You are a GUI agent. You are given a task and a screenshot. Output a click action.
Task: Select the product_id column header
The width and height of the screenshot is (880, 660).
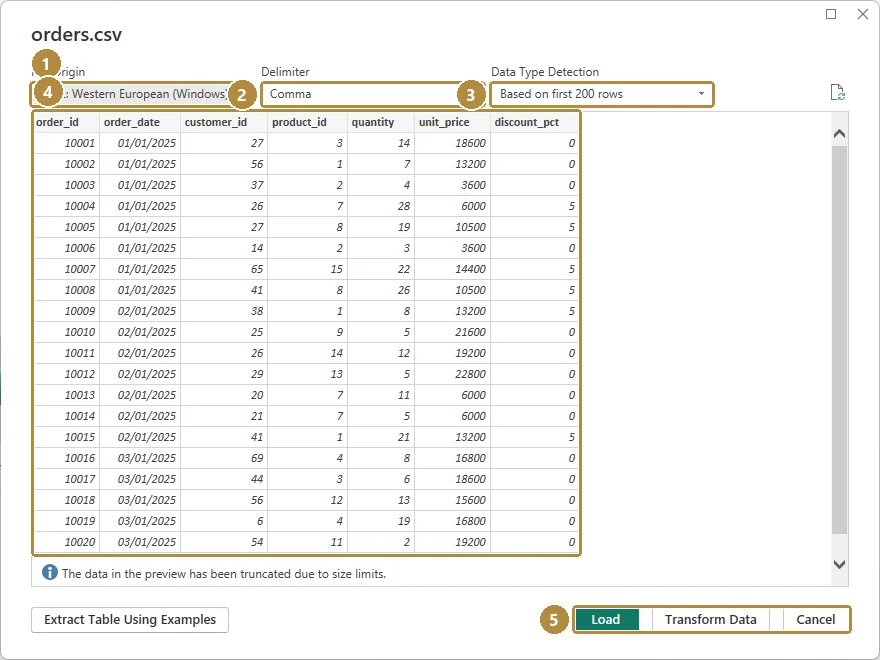(x=308, y=122)
